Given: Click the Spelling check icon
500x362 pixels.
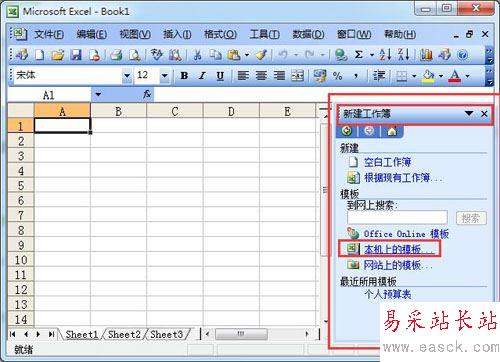Looking at the screenshot, I should point(156,55).
